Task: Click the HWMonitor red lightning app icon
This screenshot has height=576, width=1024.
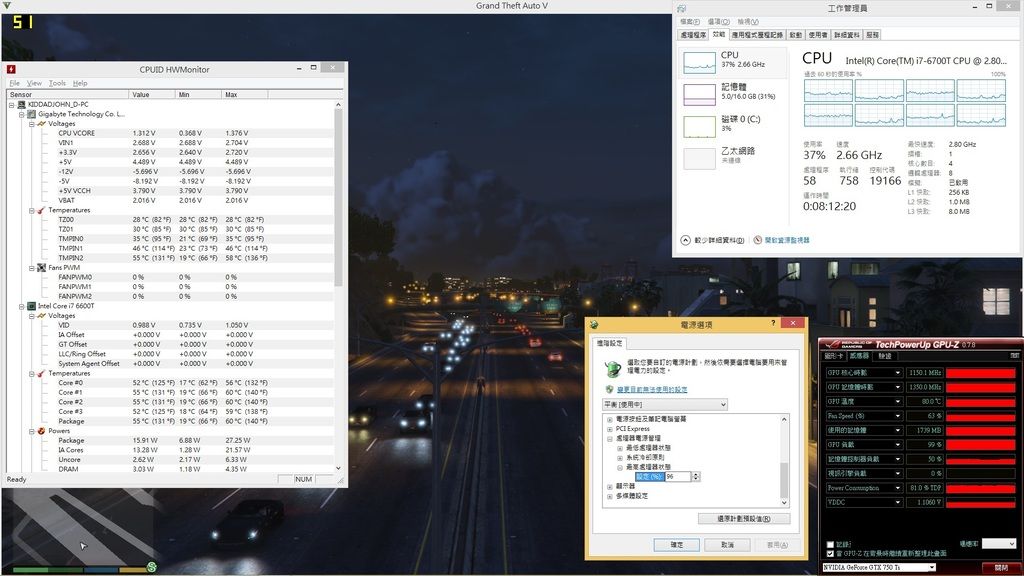Action: [x=11, y=69]
